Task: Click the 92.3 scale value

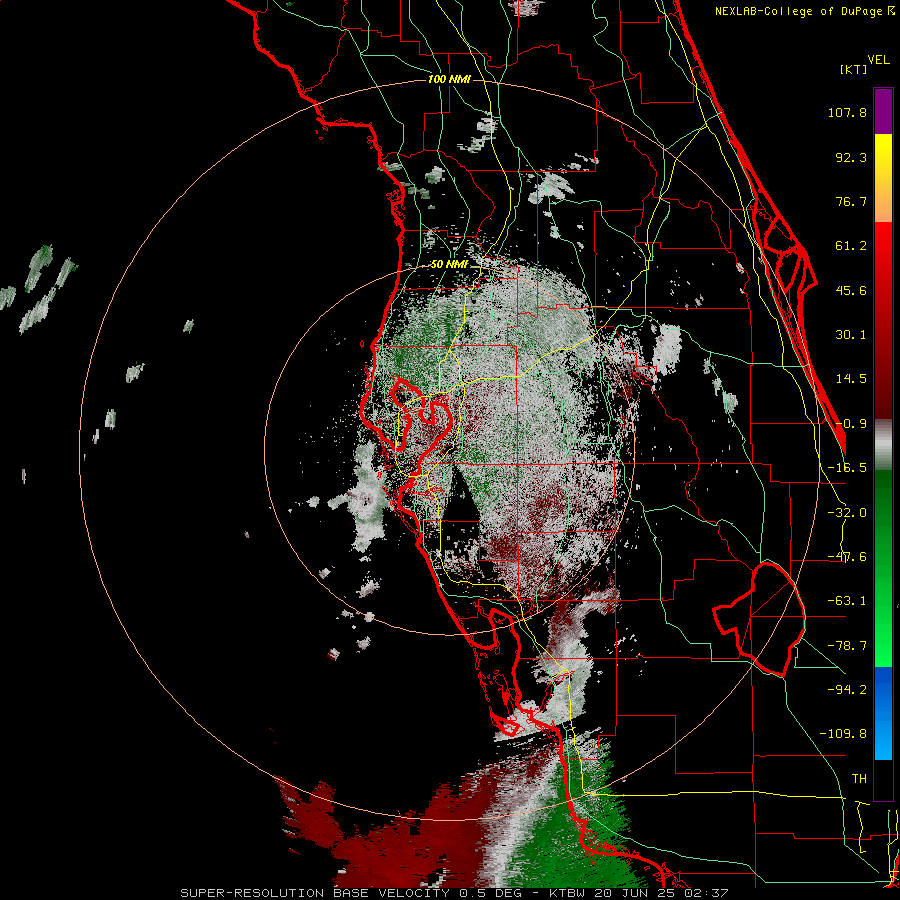Action: 851,157
